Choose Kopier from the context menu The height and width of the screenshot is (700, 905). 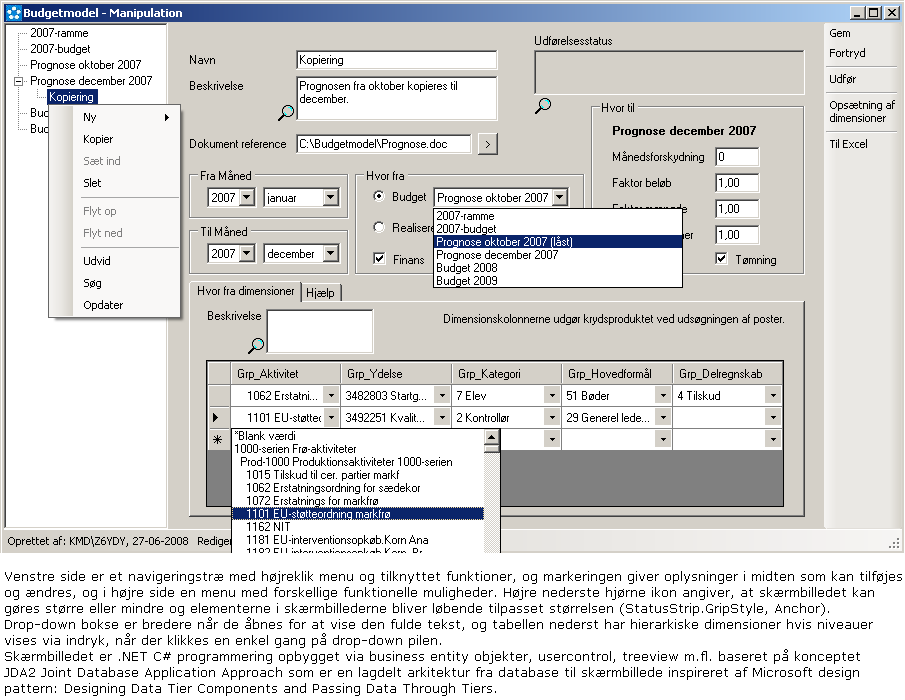(x=98, y=139)
